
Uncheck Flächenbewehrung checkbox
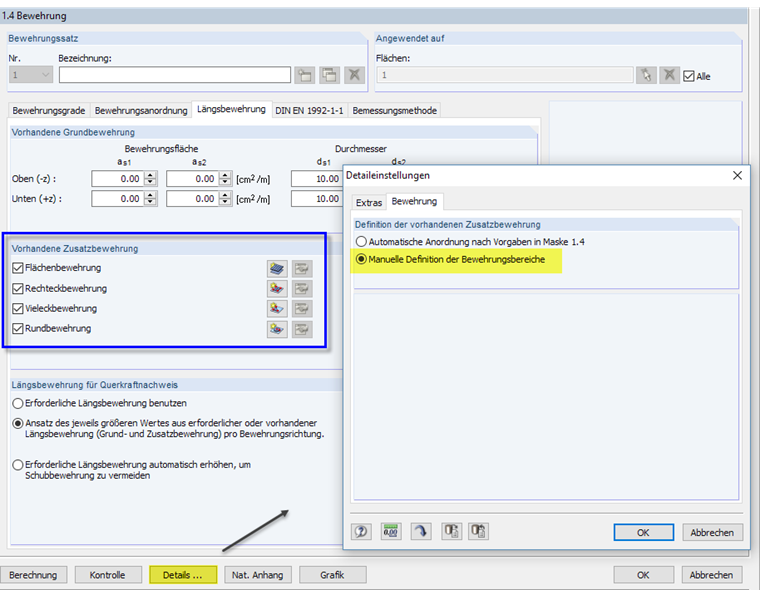click(x=18, y=268)
